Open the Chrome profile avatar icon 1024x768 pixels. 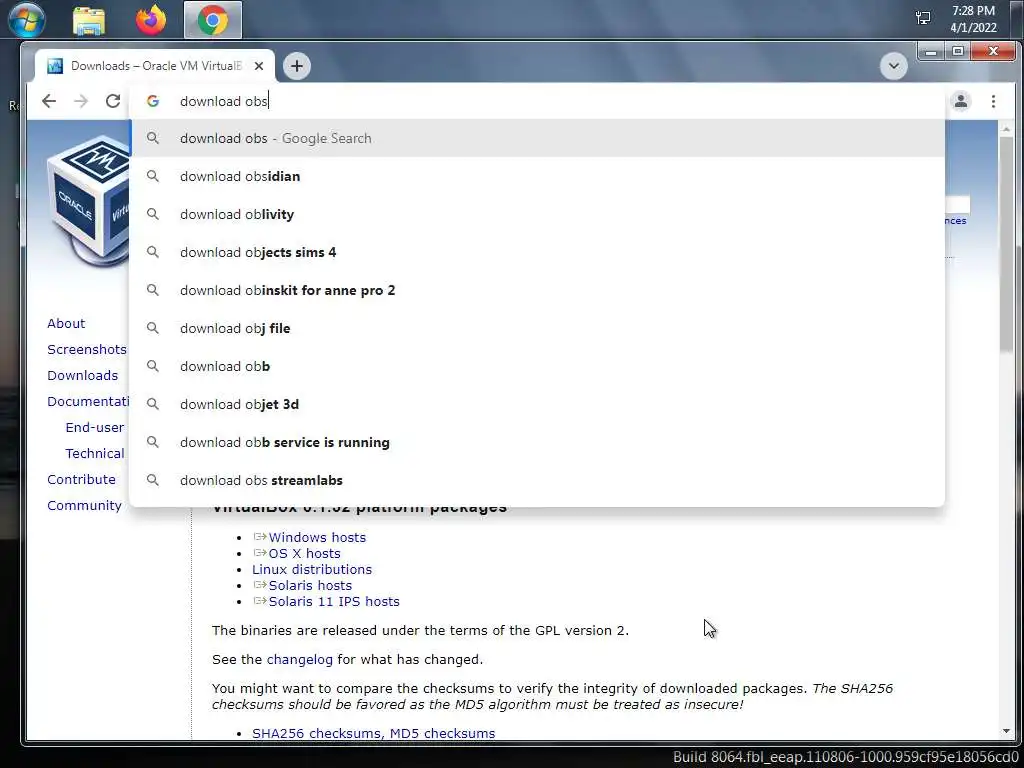click(x=961, y=101)
